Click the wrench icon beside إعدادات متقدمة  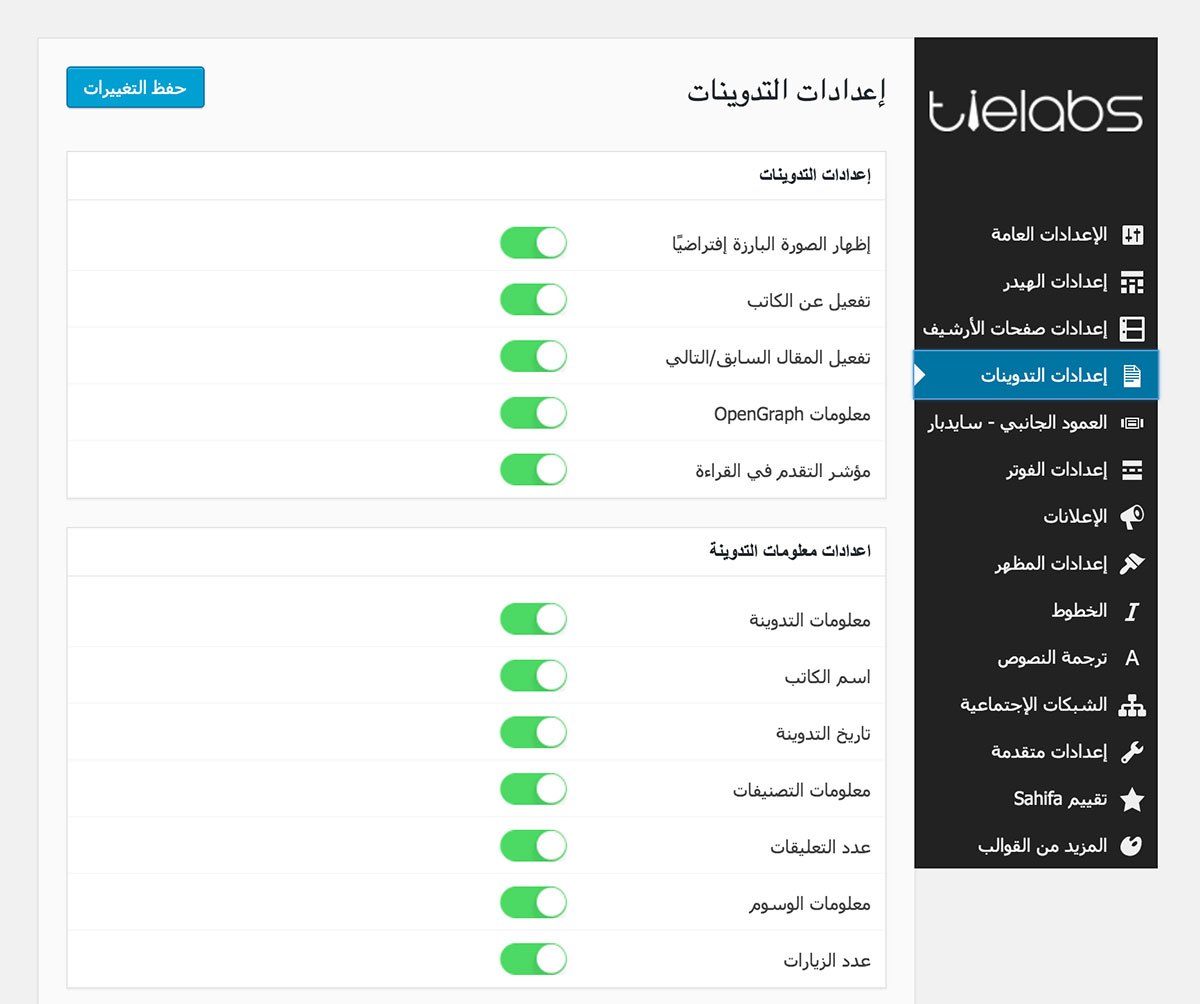click(x=1132, y=752)
